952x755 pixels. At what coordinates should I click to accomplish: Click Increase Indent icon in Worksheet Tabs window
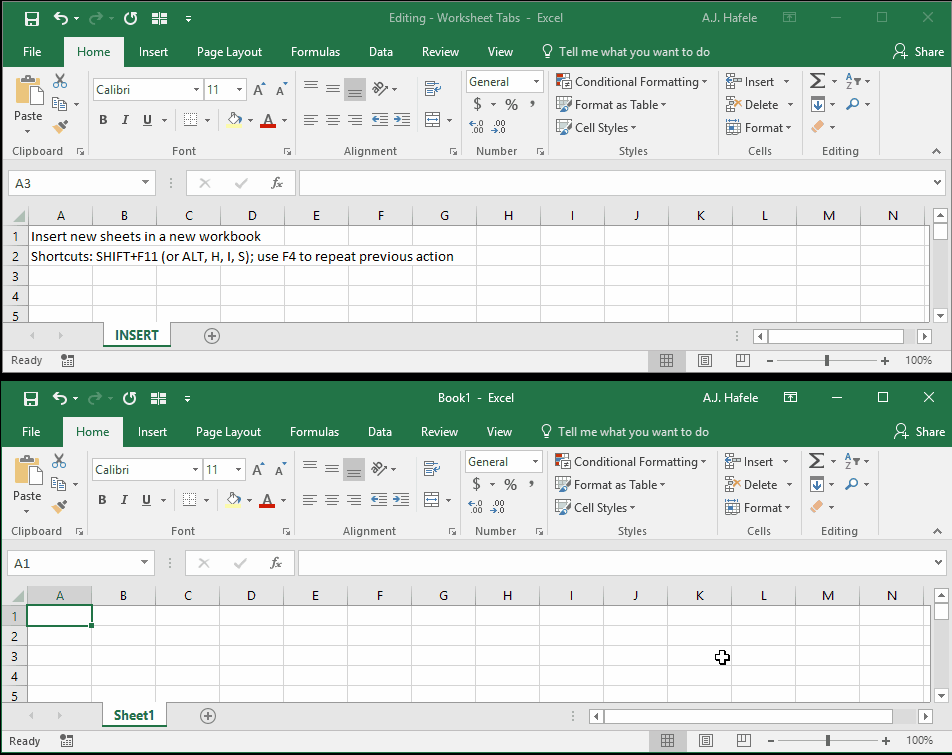(401, 120)
